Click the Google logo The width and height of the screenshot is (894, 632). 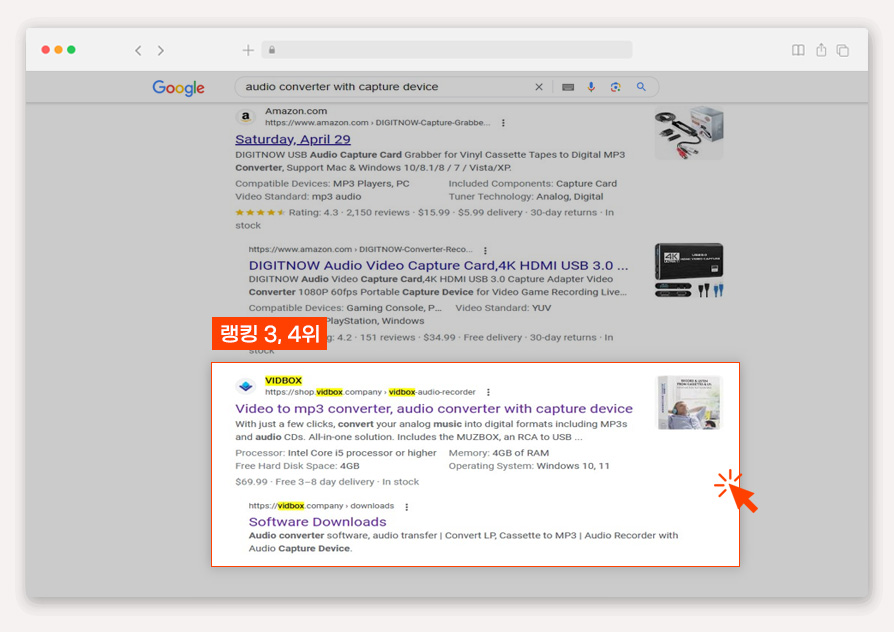[x=178, y=87]
